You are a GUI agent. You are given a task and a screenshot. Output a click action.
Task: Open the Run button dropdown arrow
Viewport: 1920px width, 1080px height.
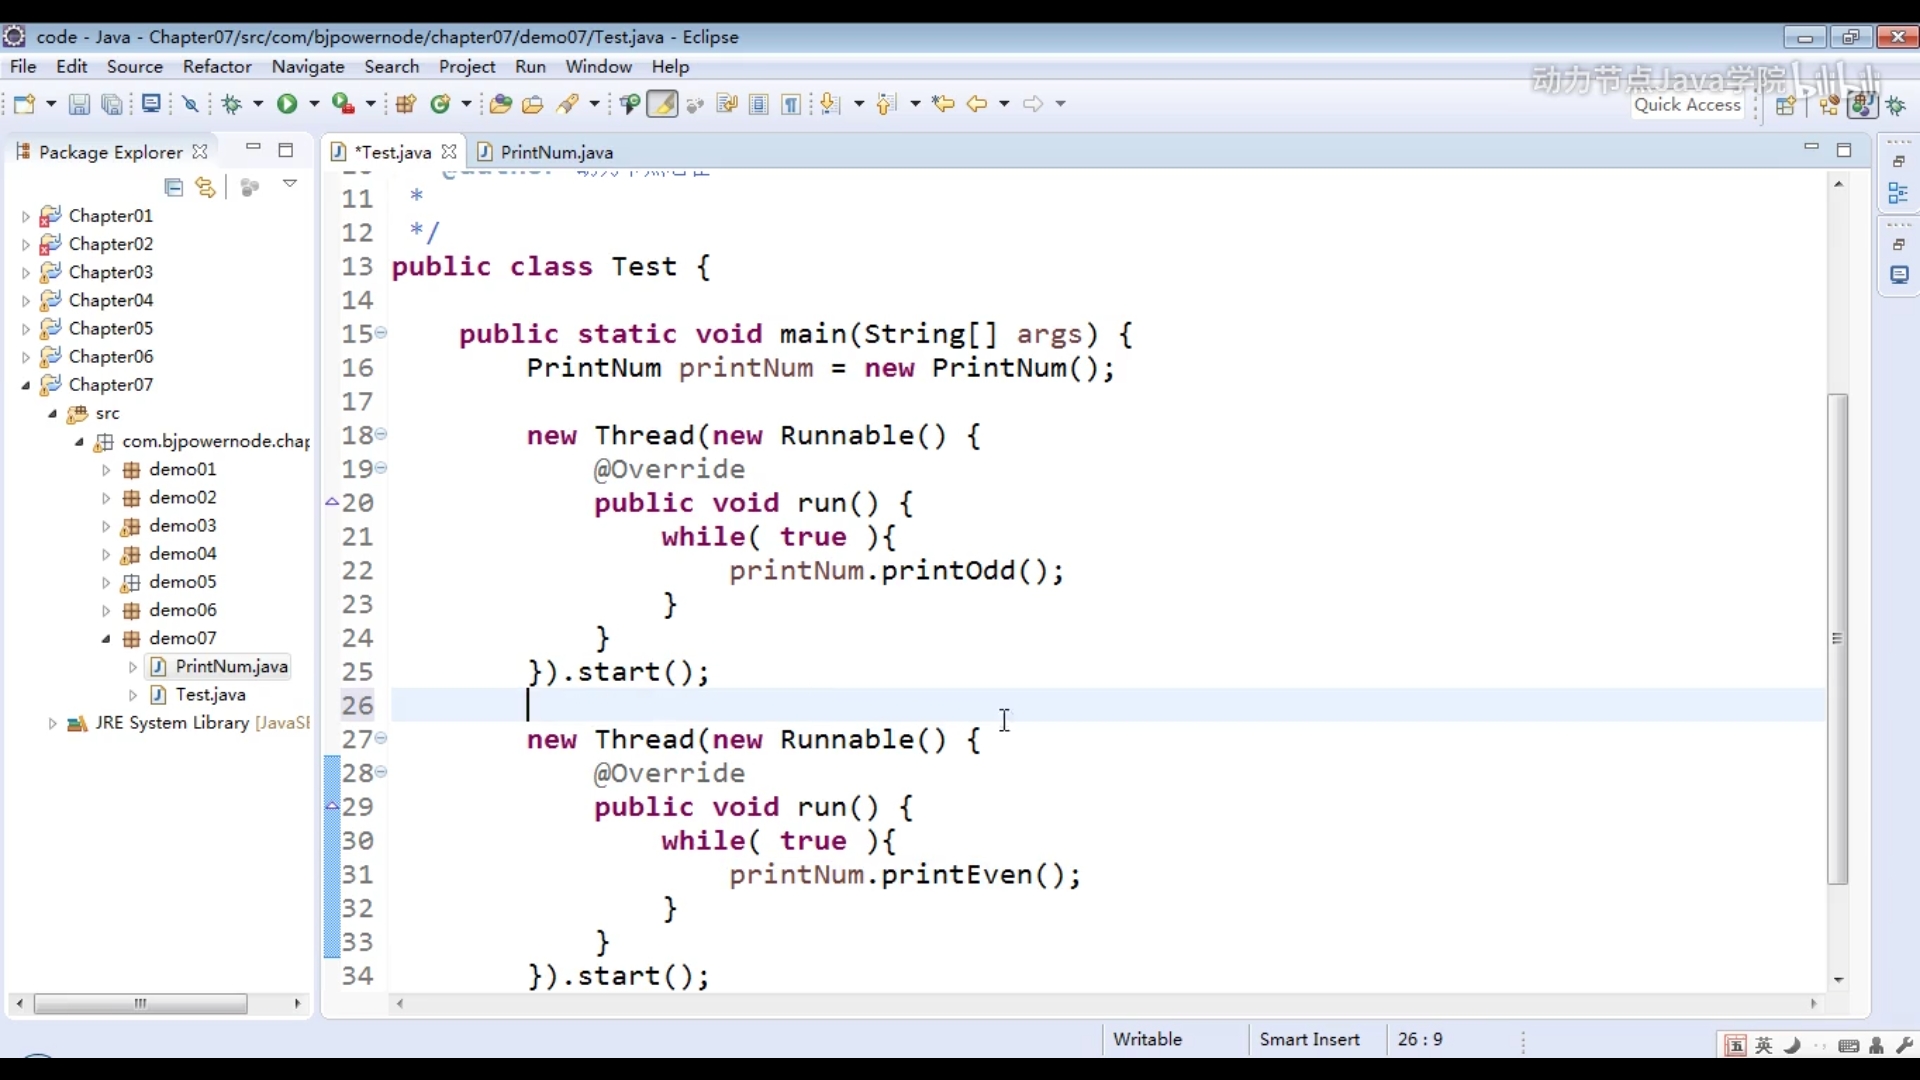click(314, 104)
